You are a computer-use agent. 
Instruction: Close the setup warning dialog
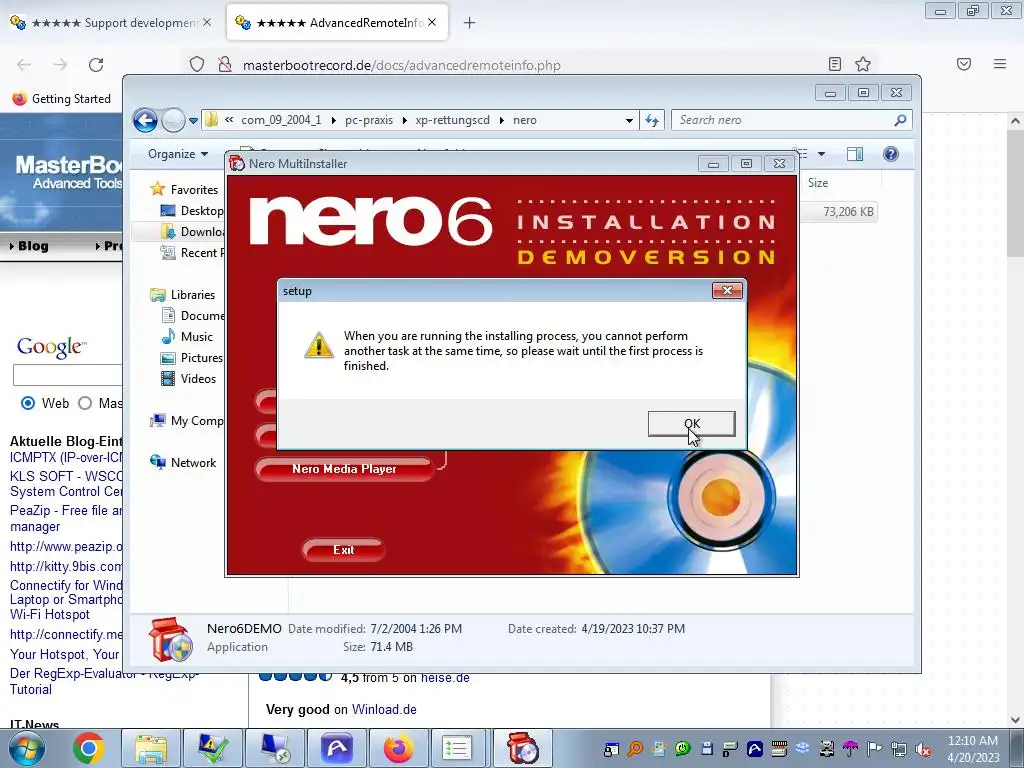pos(727,291)
